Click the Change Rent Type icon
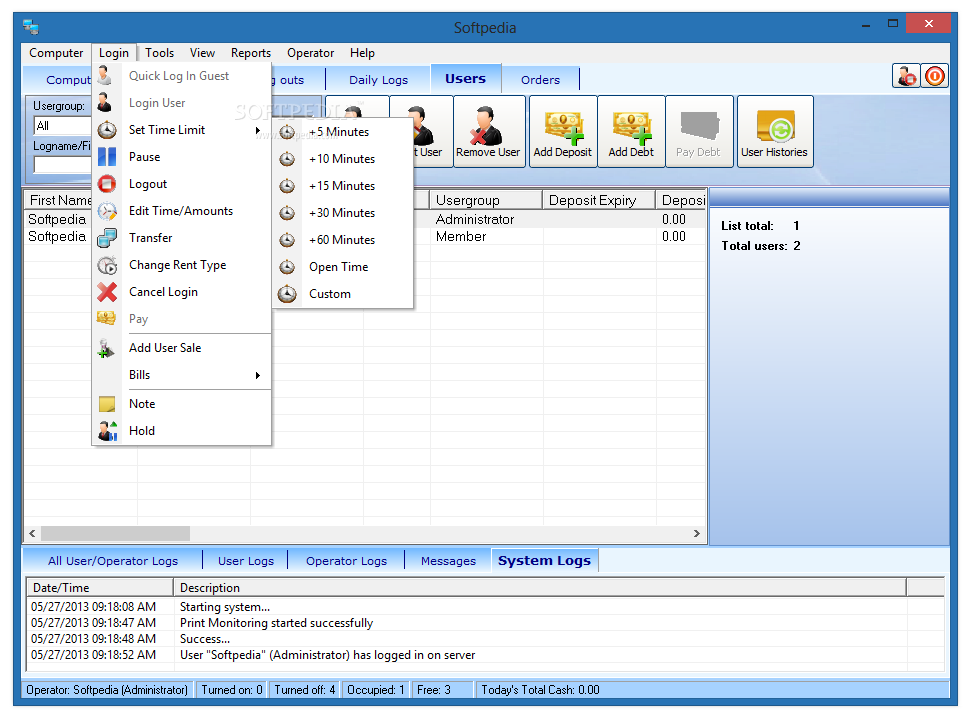Screen dimensions: 975x725 pos(107,265)
